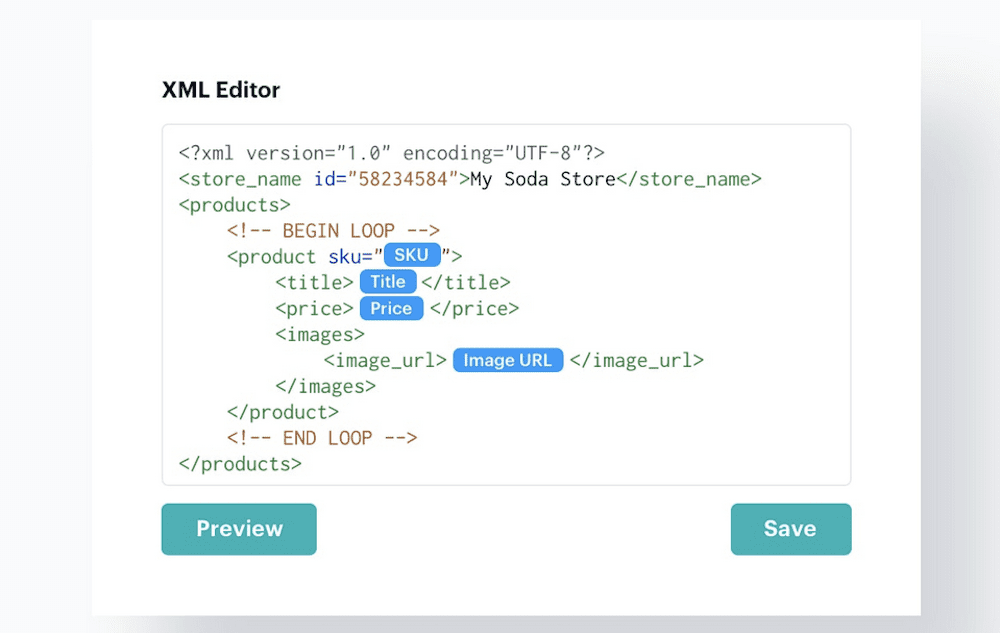1000x633 pixels.
Task: Select the SKU placeholder token
Action: pyautogui.click(x=411, y=255)
